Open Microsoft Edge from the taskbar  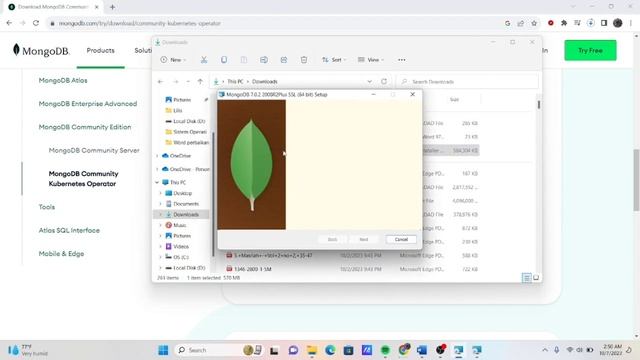[x=330, y=350]
